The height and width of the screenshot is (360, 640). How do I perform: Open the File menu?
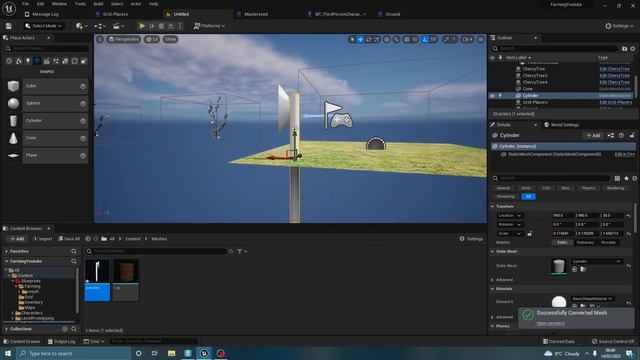click(x=25, y=4)
